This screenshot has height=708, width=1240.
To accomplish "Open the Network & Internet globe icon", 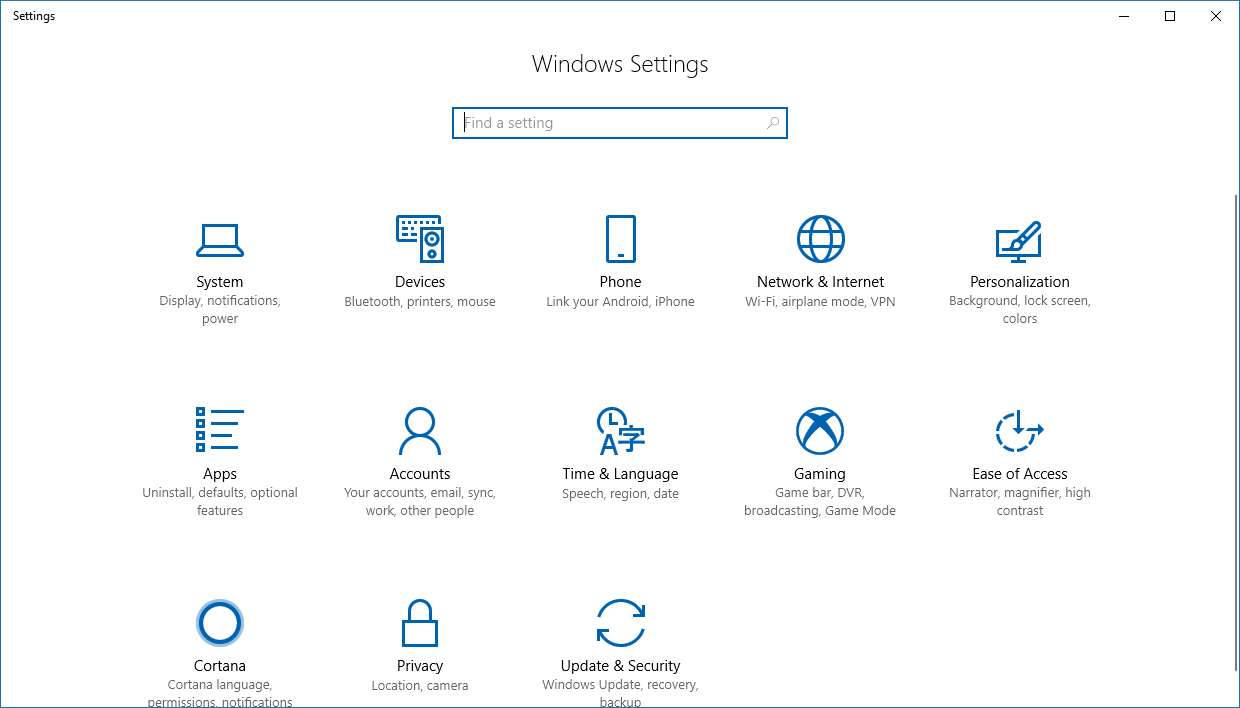I will tap(820, 239).
